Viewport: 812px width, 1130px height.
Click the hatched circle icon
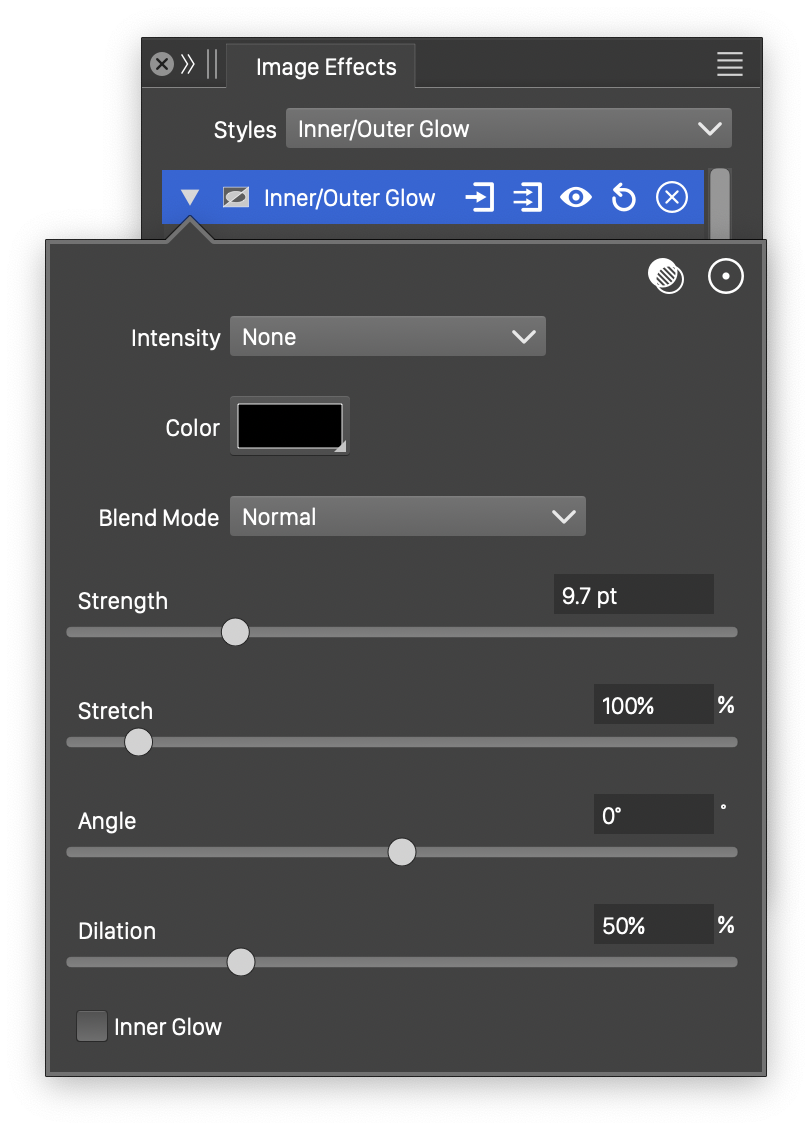(666, 276)
